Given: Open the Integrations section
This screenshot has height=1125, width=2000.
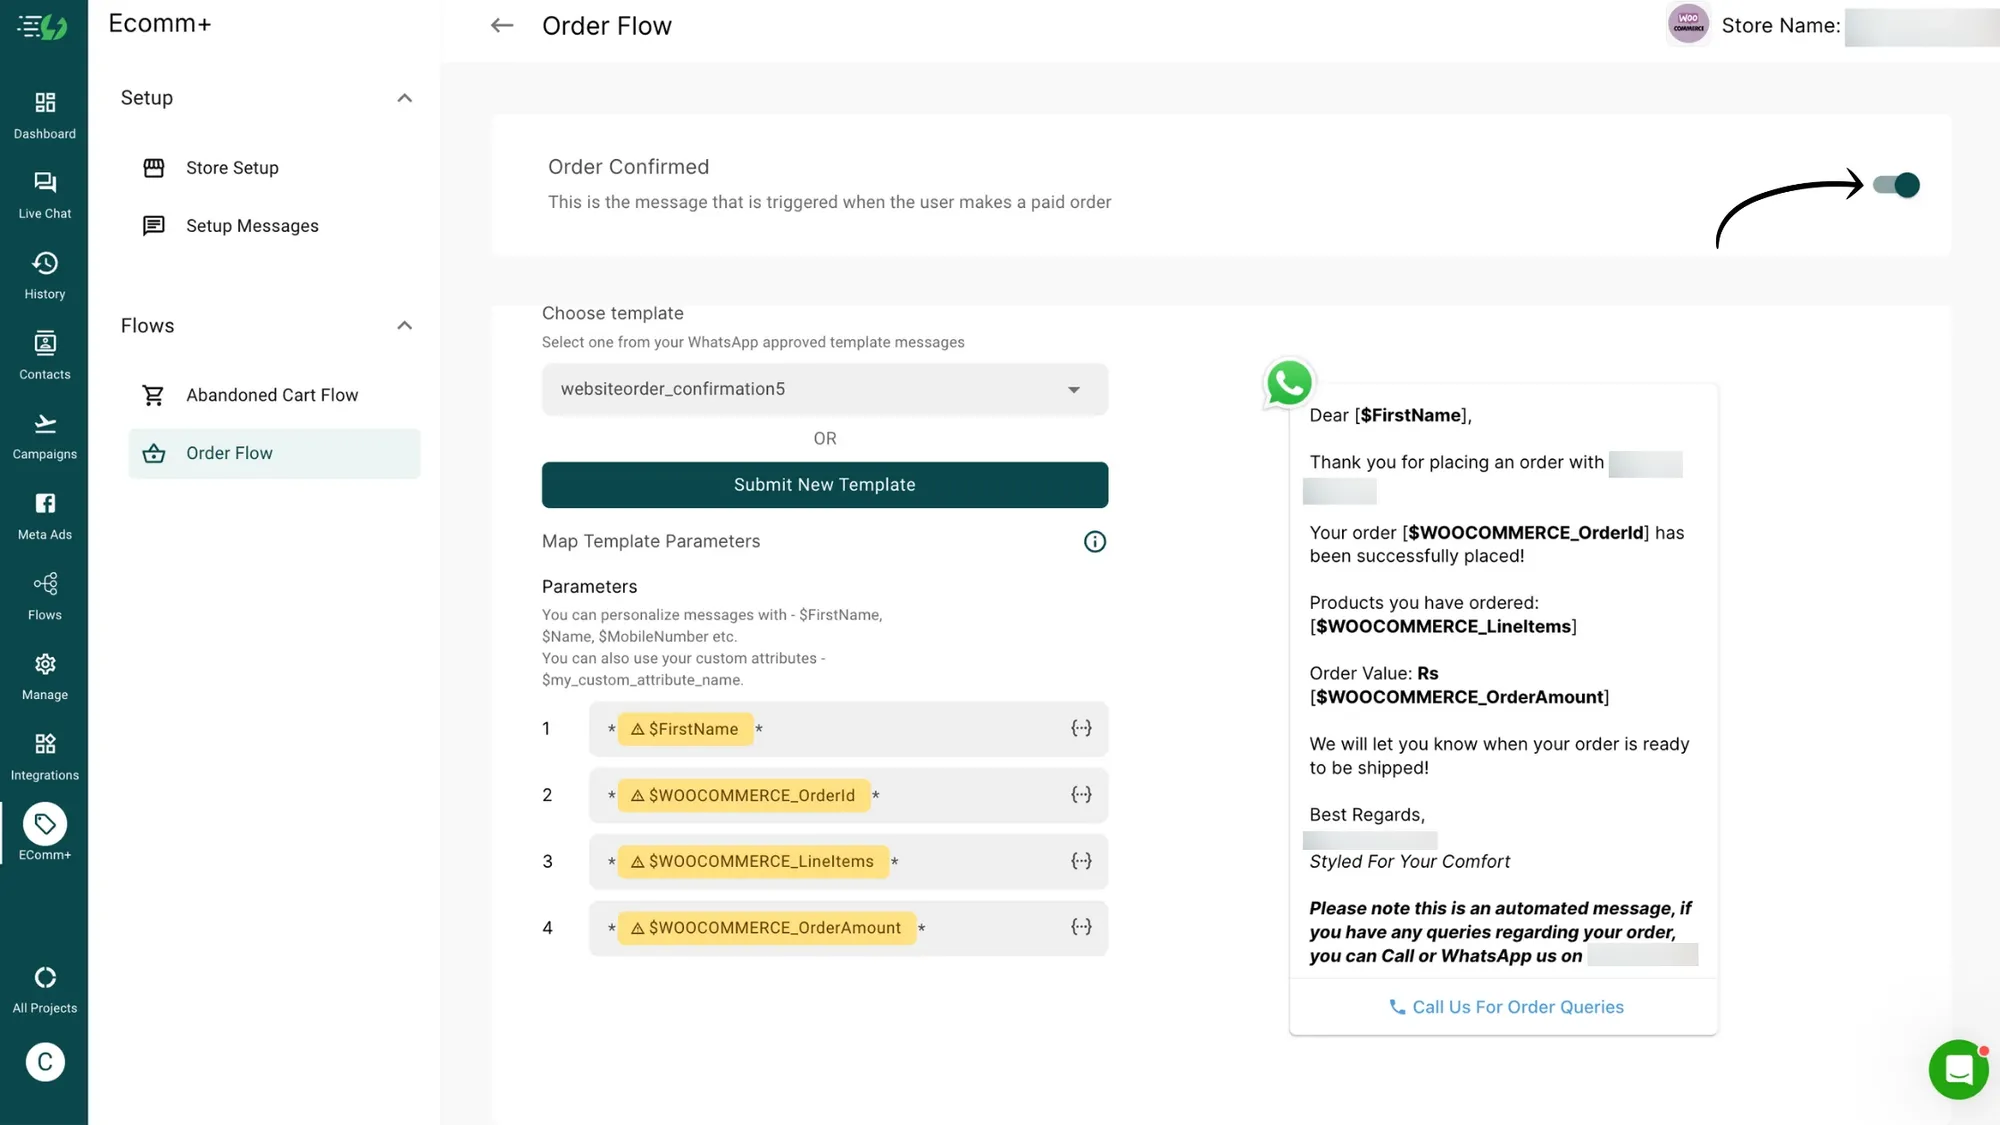Looking at the screenshot, I should pyautogui.click(x=44, y=754).
